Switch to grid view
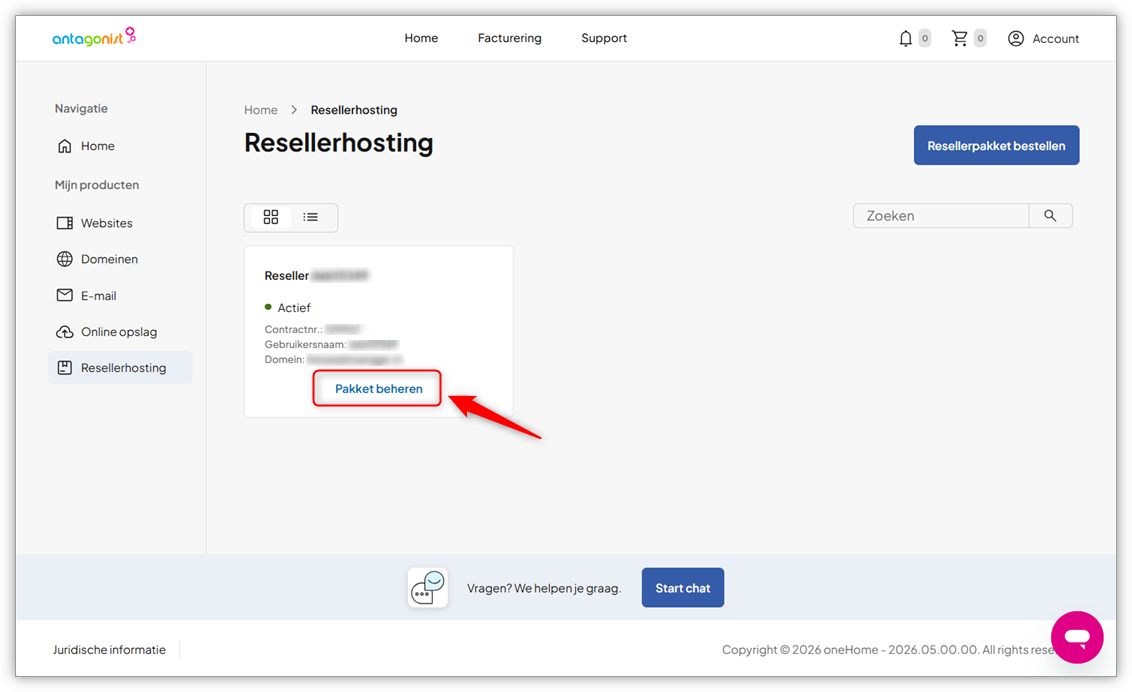The width and height of the screenshot is (1132, 692). pyautogui.click(x=271, y=217)
